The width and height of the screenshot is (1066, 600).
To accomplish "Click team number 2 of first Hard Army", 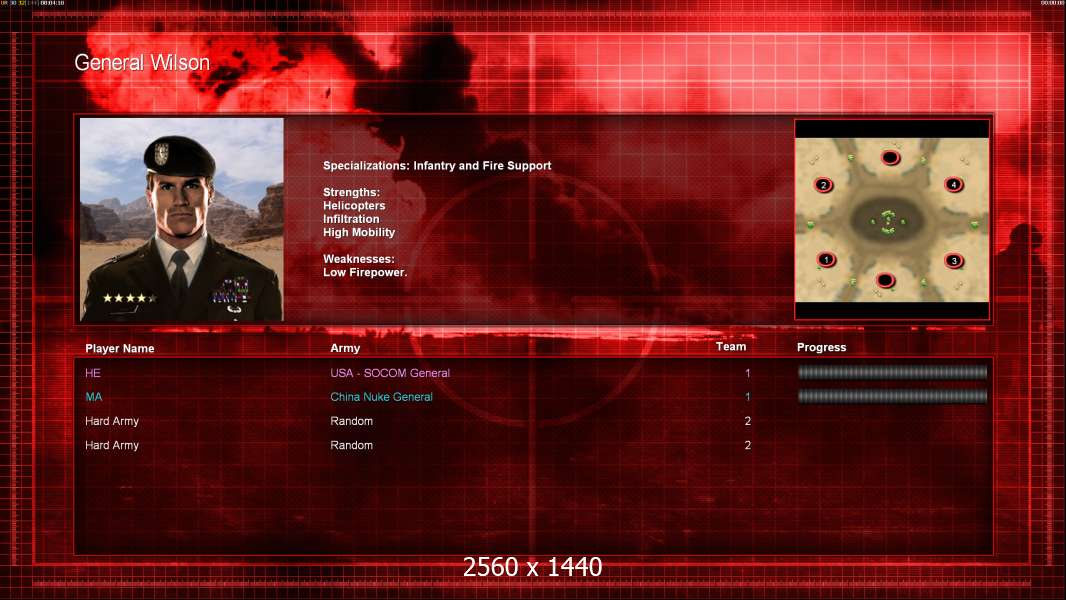I will pyautogui.click(x=748, y=421).
